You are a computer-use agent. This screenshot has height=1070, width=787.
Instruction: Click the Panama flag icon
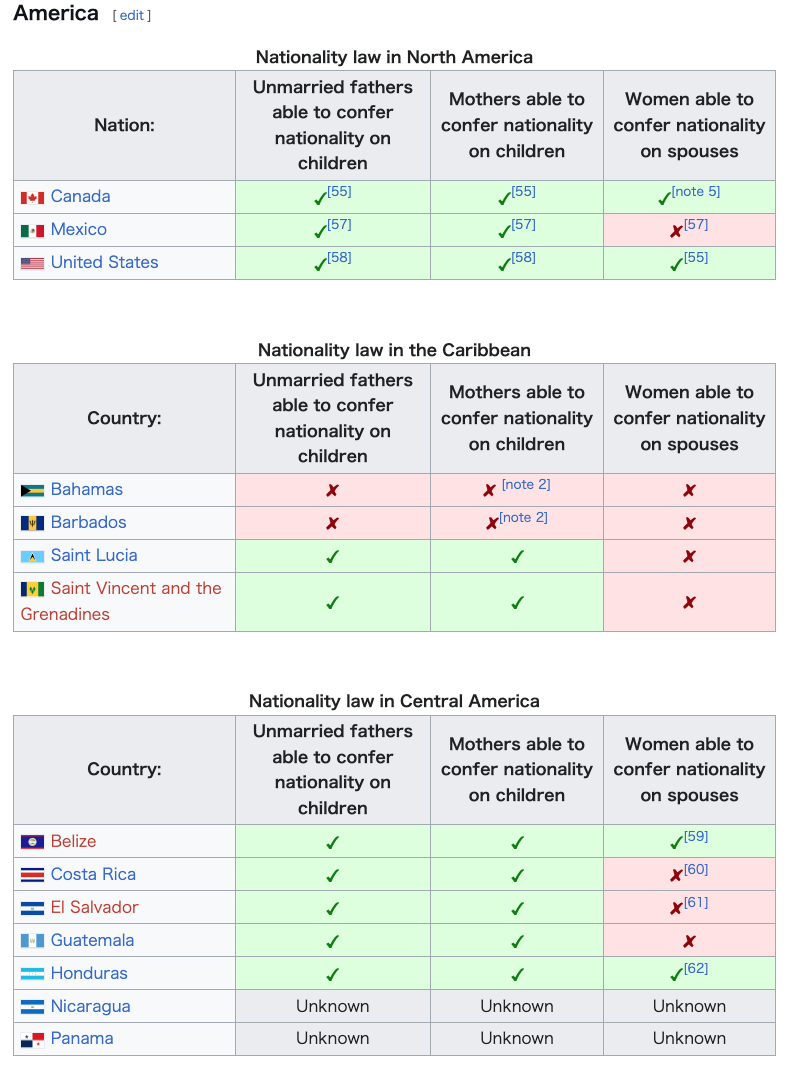(32, 1040)
